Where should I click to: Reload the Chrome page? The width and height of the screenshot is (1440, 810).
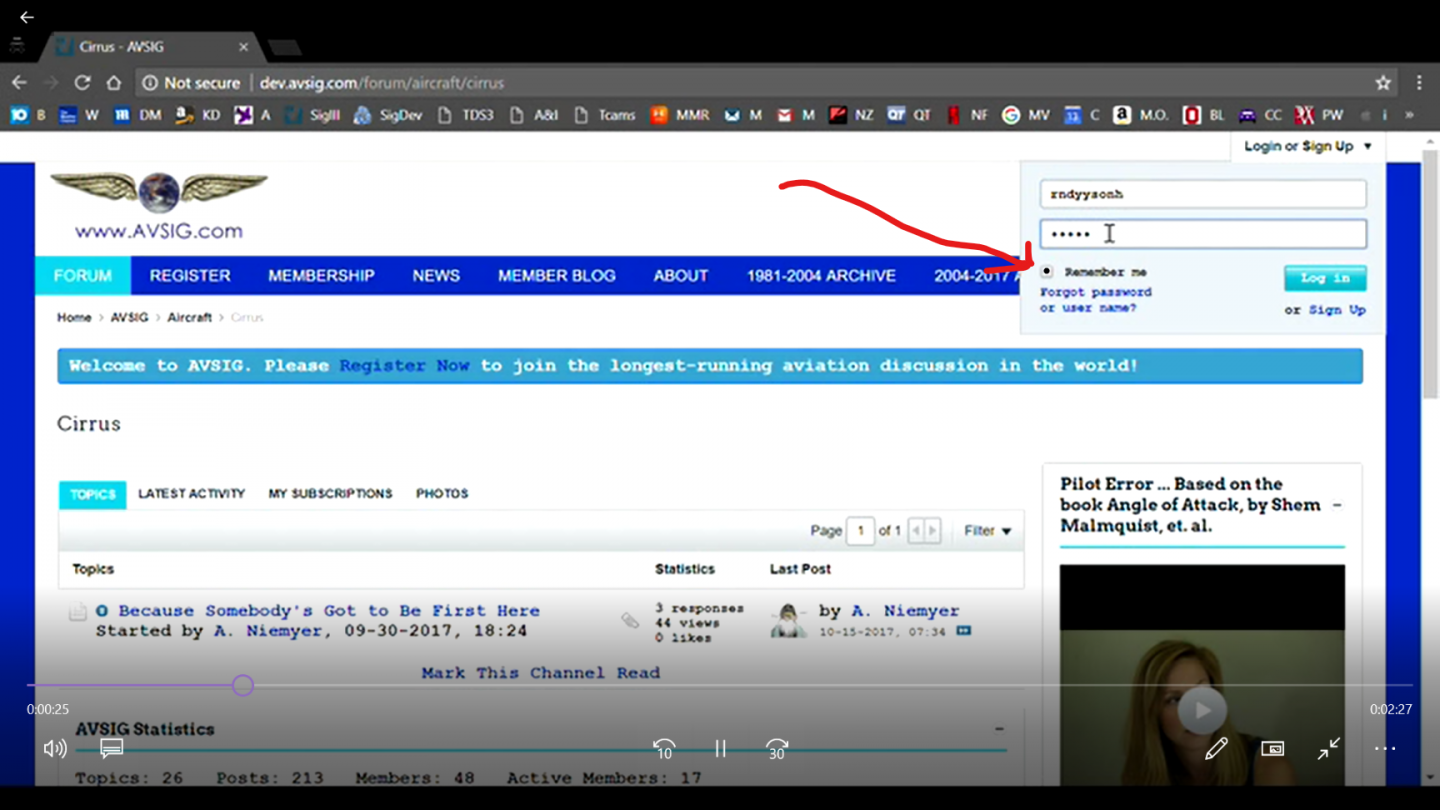pyautogui.click(x=83, y=83)
